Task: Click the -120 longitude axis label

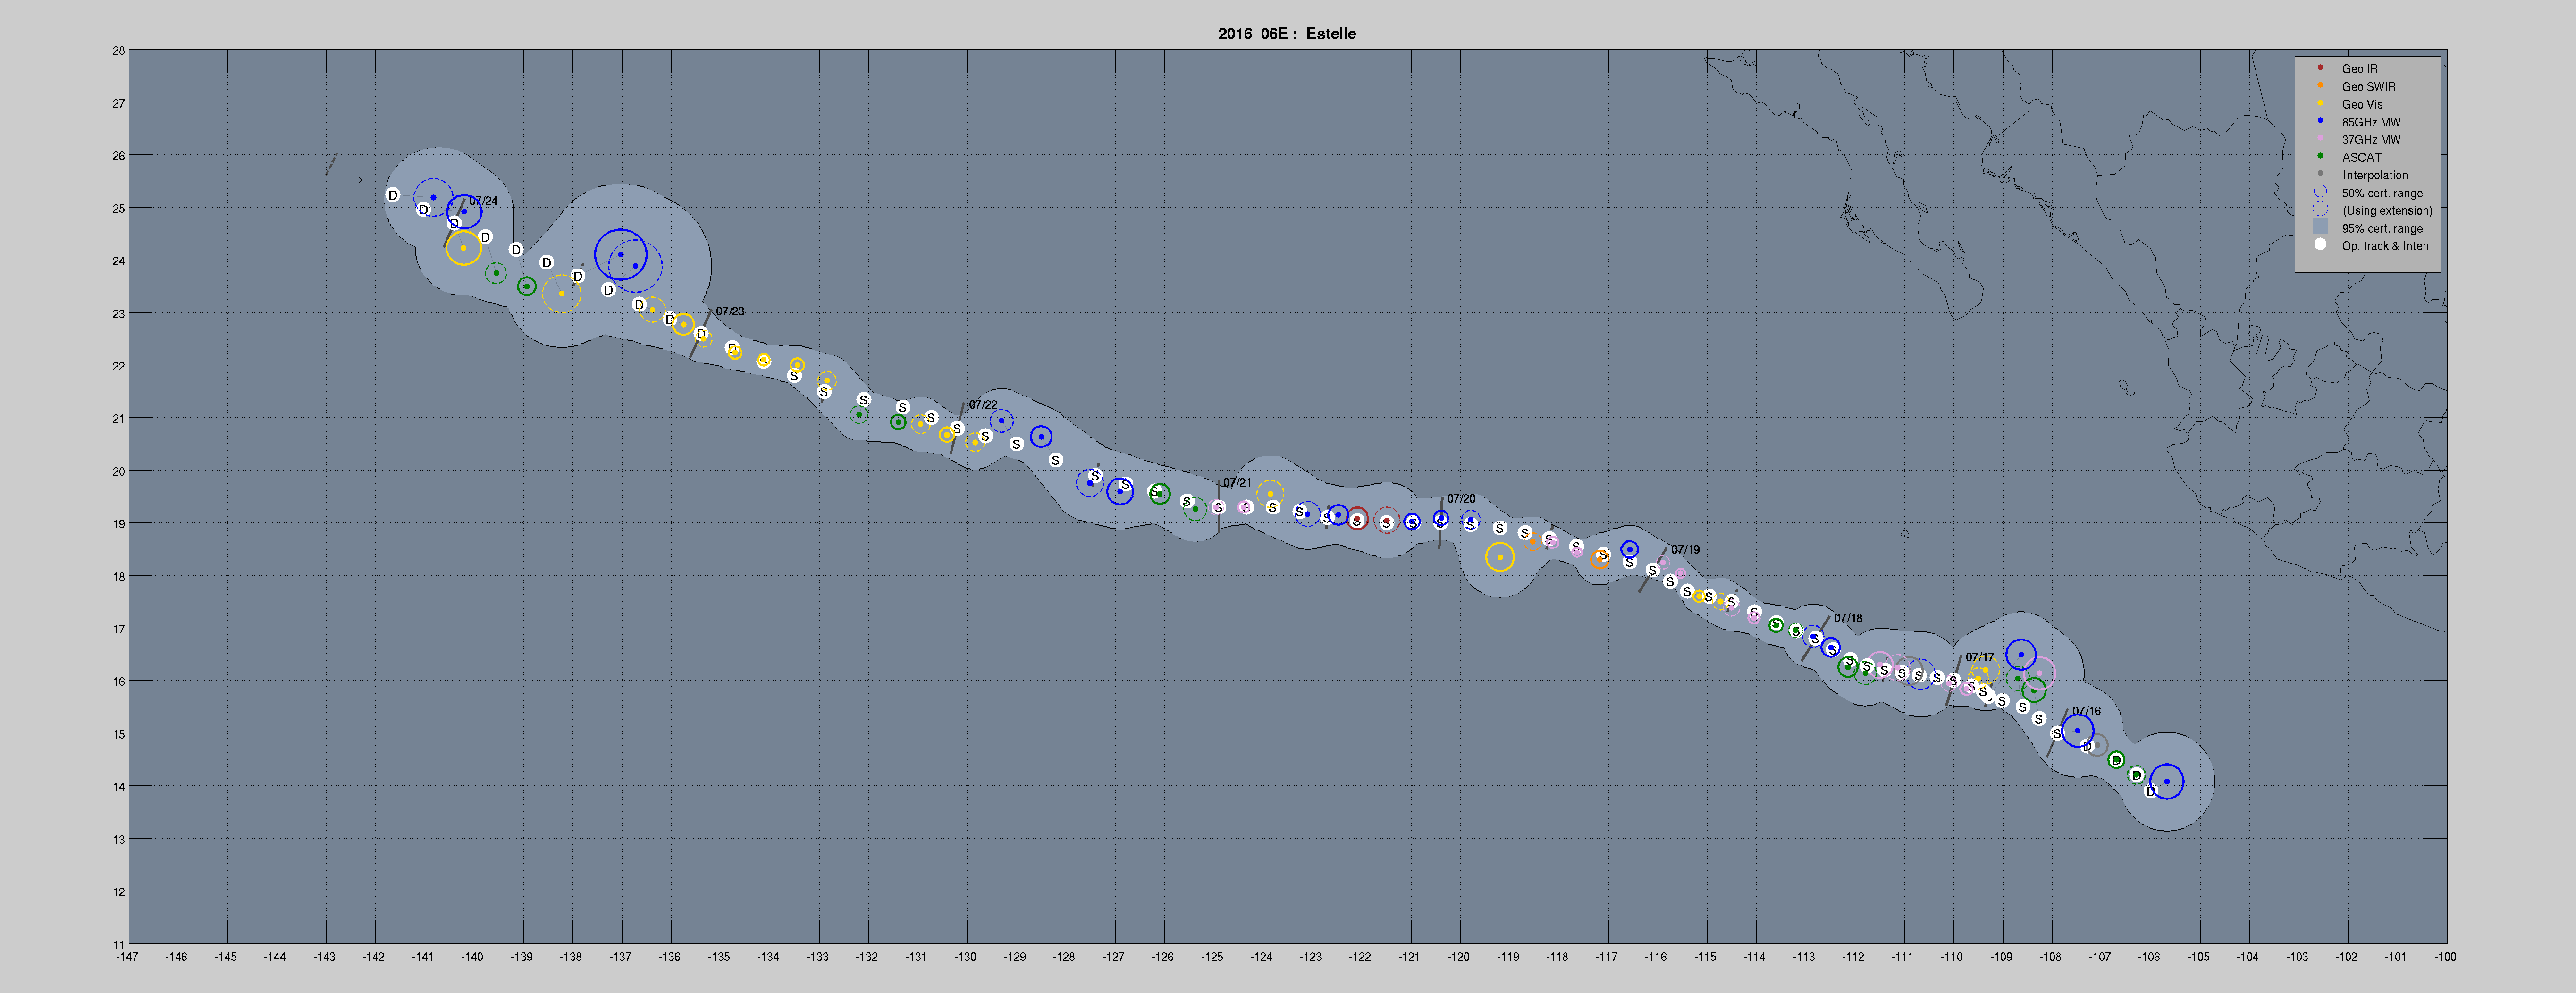Action: 1458,957
